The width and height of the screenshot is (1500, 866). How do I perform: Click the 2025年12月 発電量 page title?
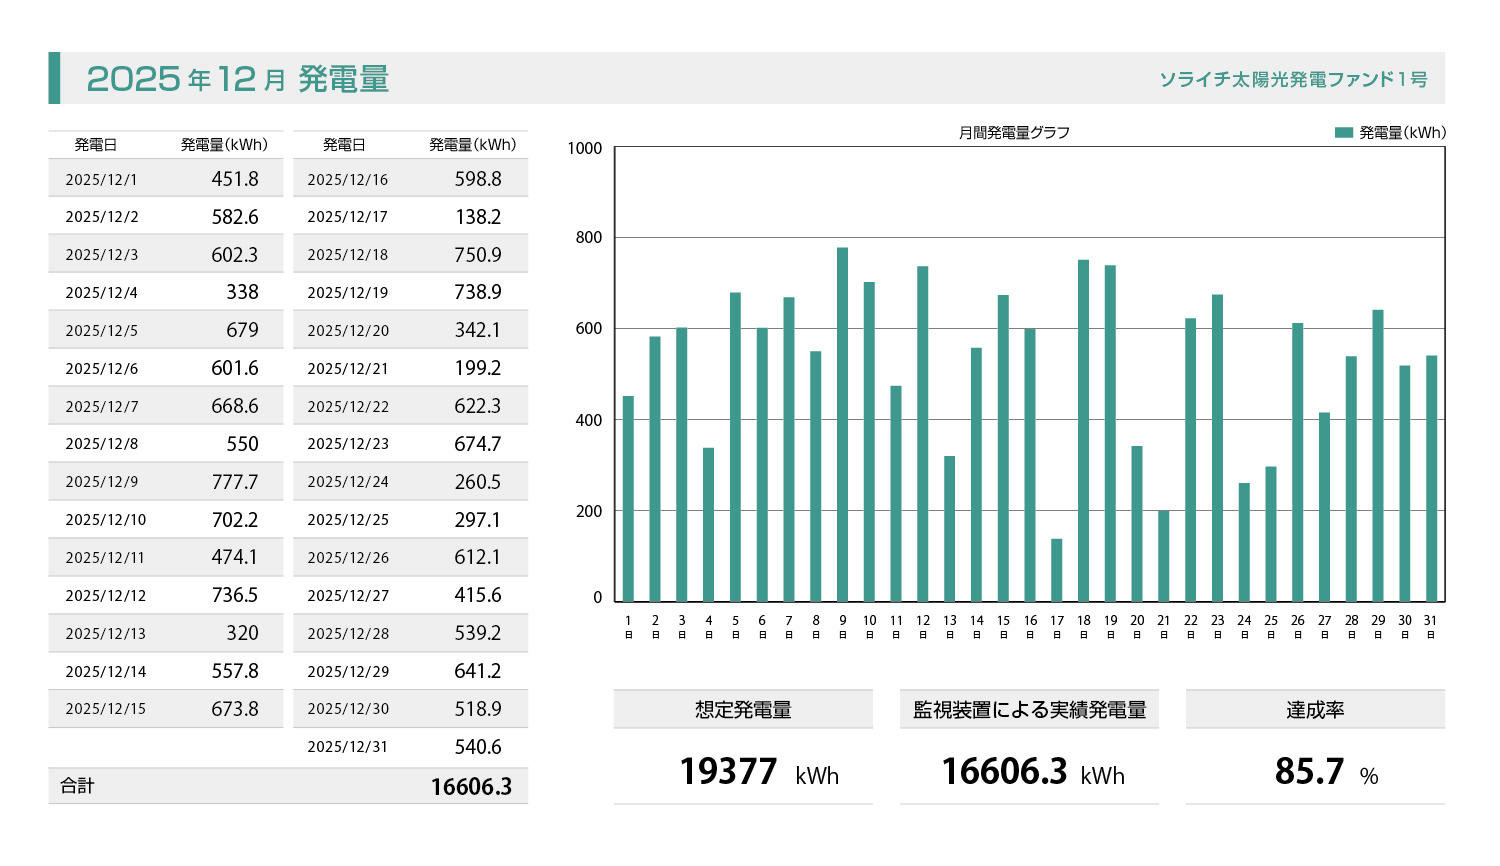237,79
